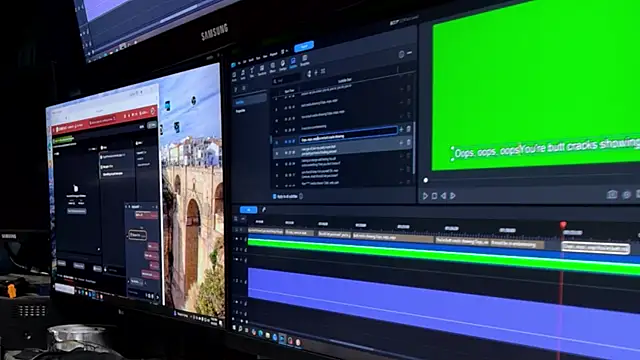Click the blue mode button above the timeline
640x360 pixels.
point(249,210)
